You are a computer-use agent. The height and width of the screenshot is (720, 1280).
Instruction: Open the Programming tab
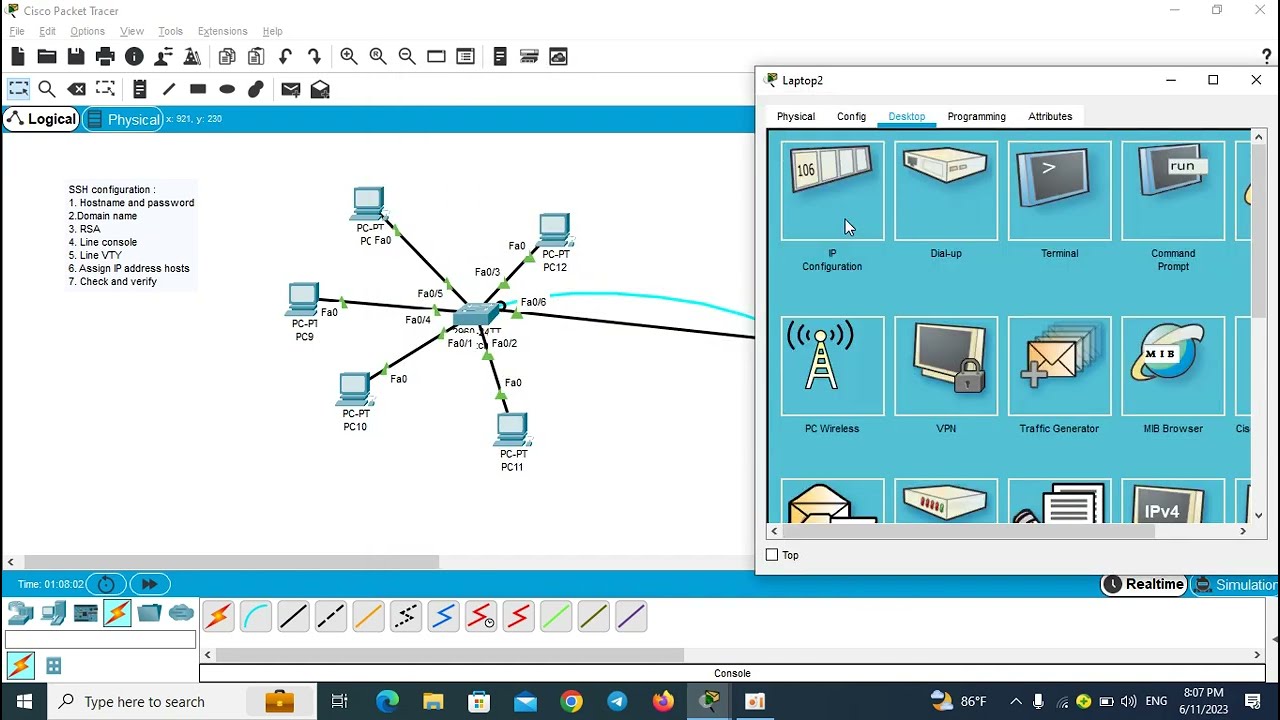976,116
